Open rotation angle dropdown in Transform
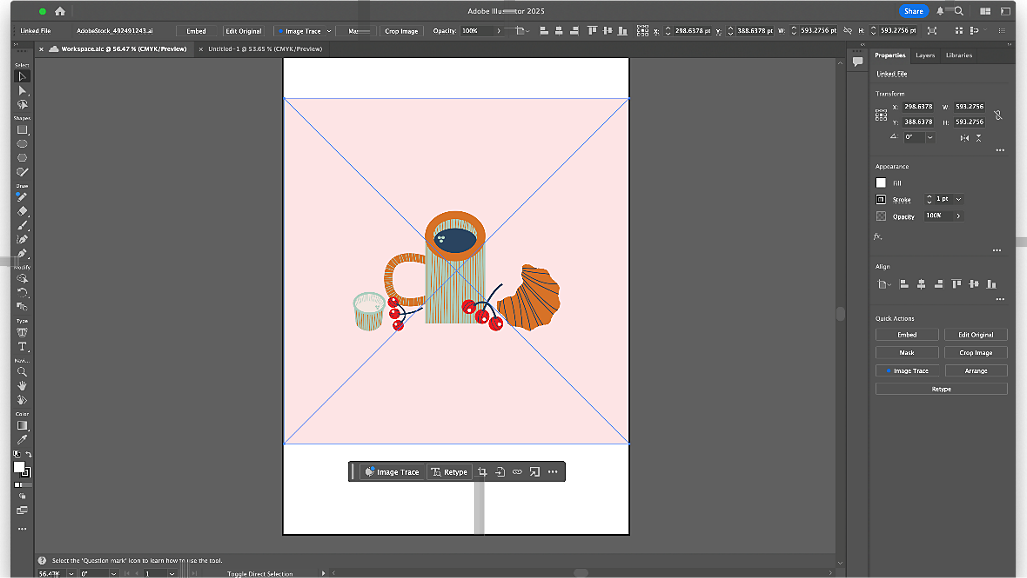The image size is (1027, 578). 929,138
